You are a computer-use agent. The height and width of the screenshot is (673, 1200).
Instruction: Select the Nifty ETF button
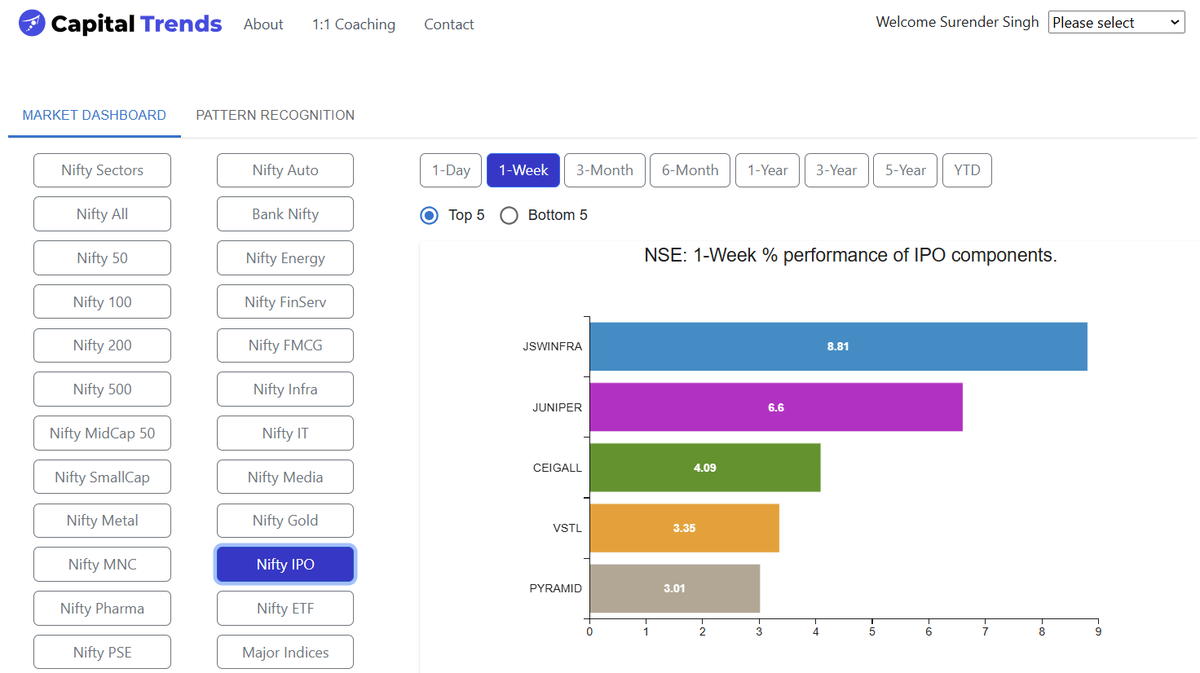pos(285,608)
